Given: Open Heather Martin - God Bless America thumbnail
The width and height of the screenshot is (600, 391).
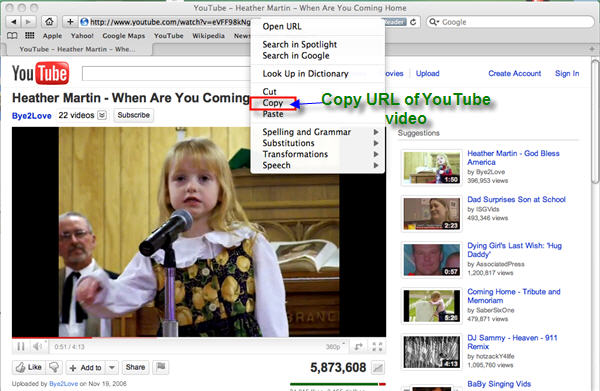Looking at the screenshot, I should [432, 168].
